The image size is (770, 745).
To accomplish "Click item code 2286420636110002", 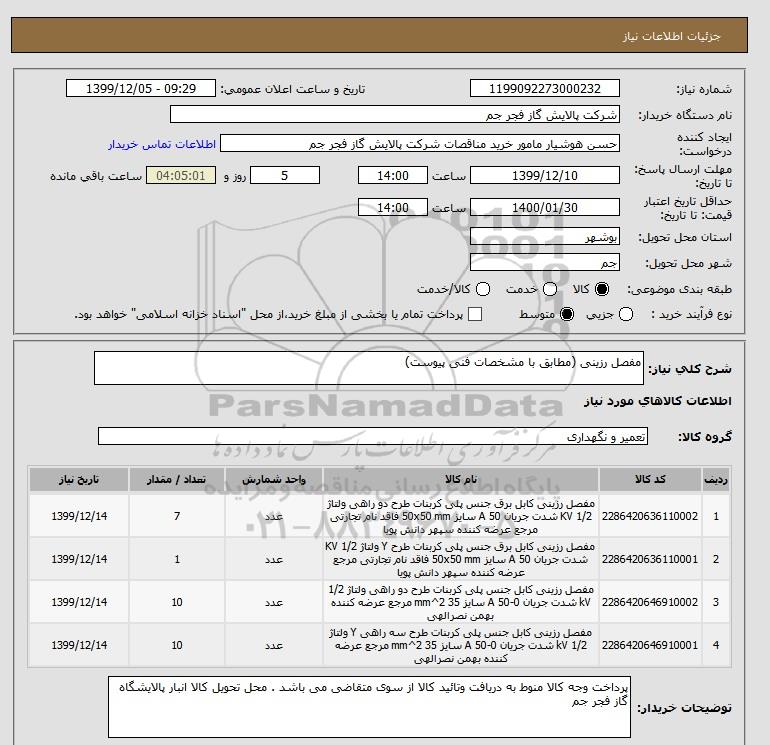I will (x=650, y=516).
